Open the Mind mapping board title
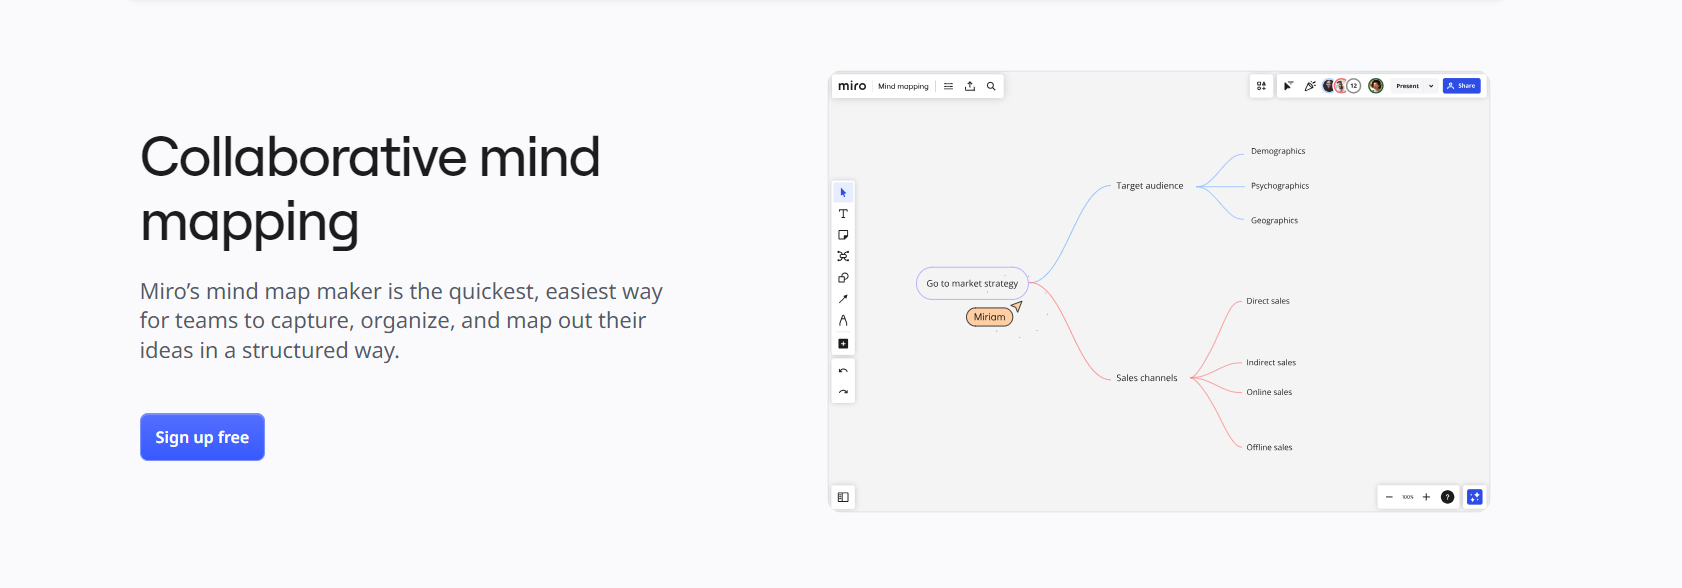The height and width of the screenshot is (588, 1682). pos(903,86)
